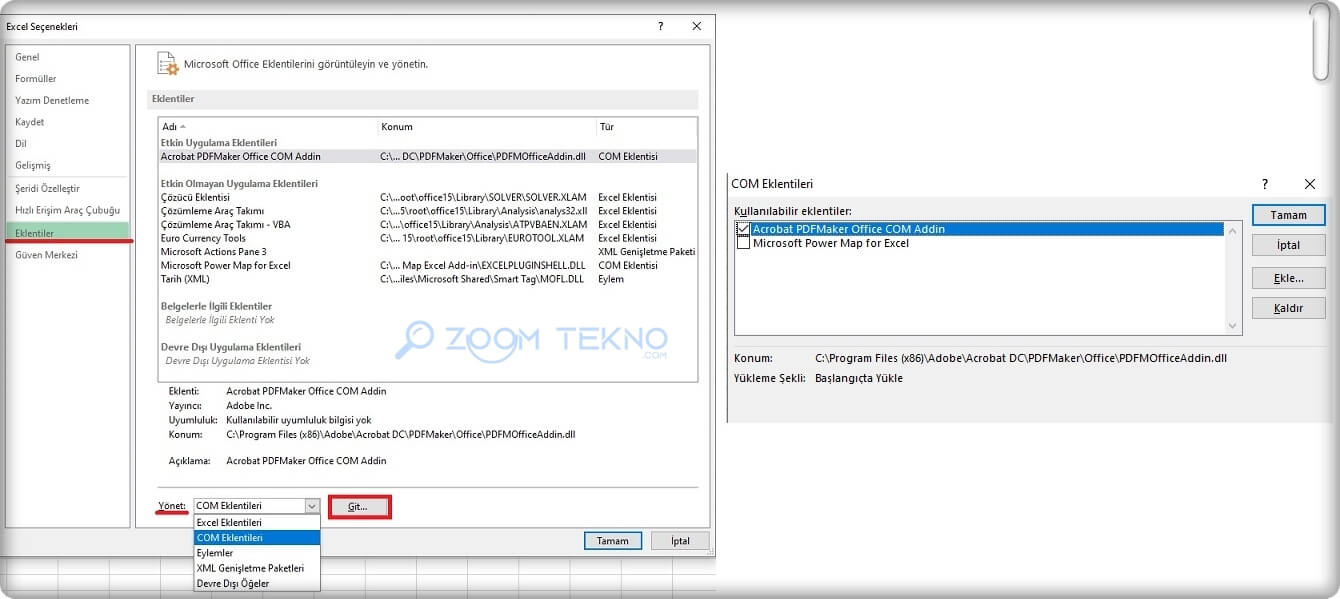Choose Eylemler from dropdown list
The height and width of the screenshot is (599, 1340).
[x=257, y=552]
